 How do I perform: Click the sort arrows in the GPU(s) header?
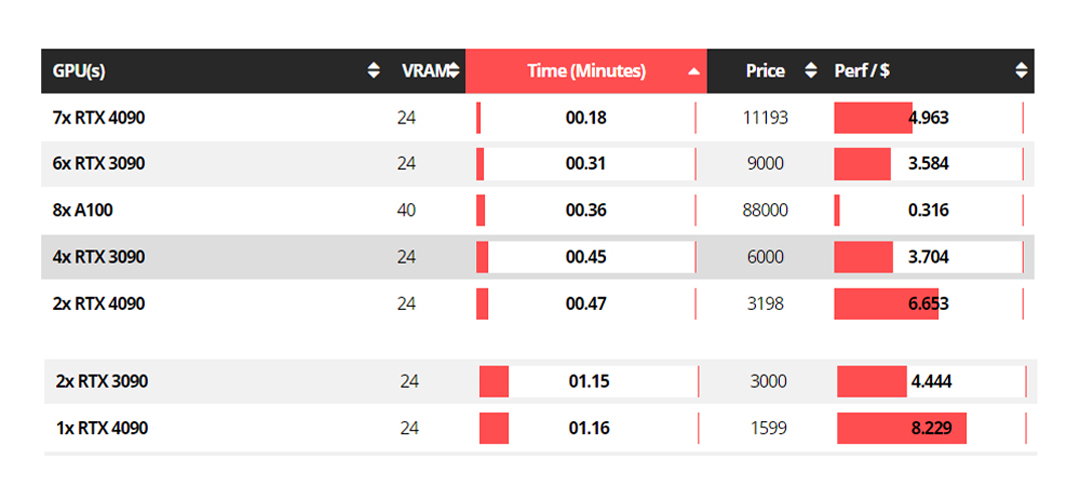coord(374,71)
